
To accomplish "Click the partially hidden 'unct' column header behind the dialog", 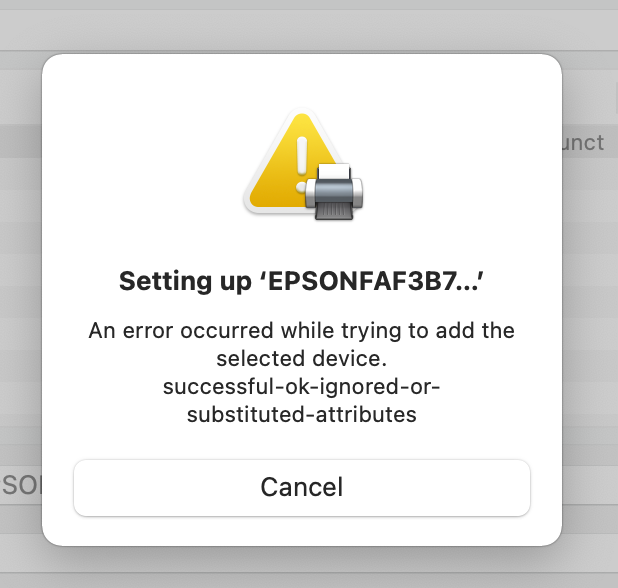I will pos(583,142).
